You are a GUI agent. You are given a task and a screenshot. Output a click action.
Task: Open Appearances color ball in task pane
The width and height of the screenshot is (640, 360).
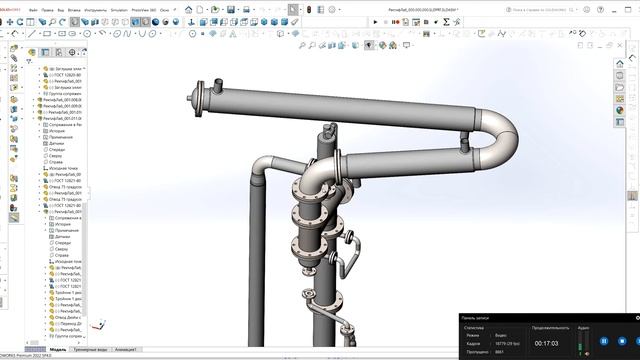click(620, 110)
